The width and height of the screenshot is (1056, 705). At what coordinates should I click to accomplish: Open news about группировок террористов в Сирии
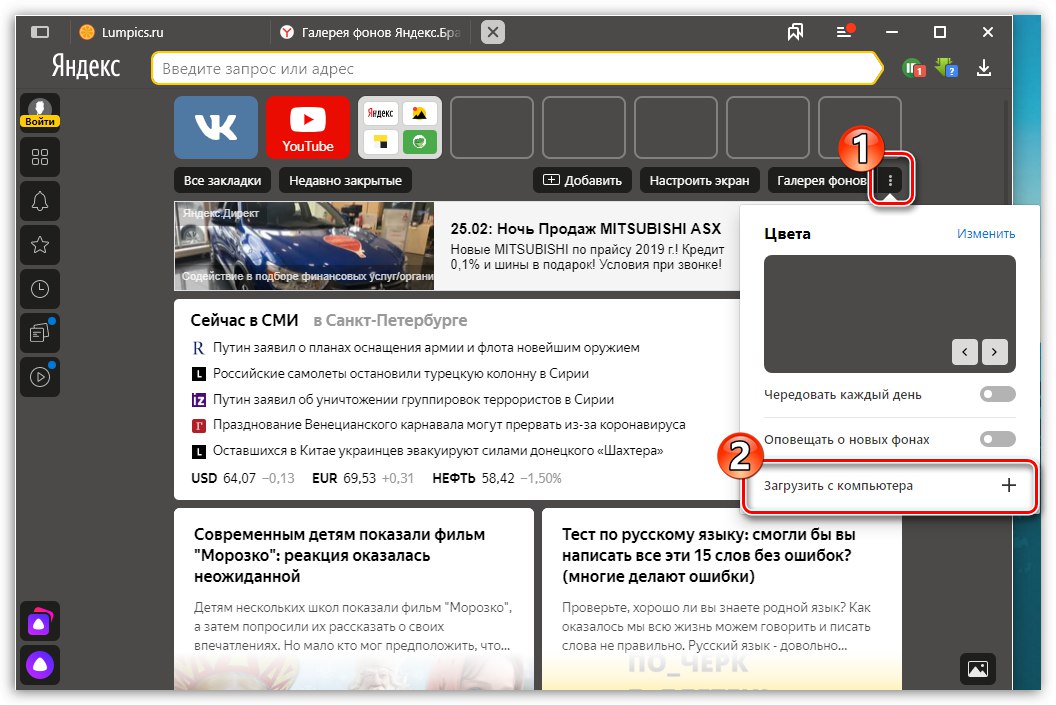(x=414, y=399)
